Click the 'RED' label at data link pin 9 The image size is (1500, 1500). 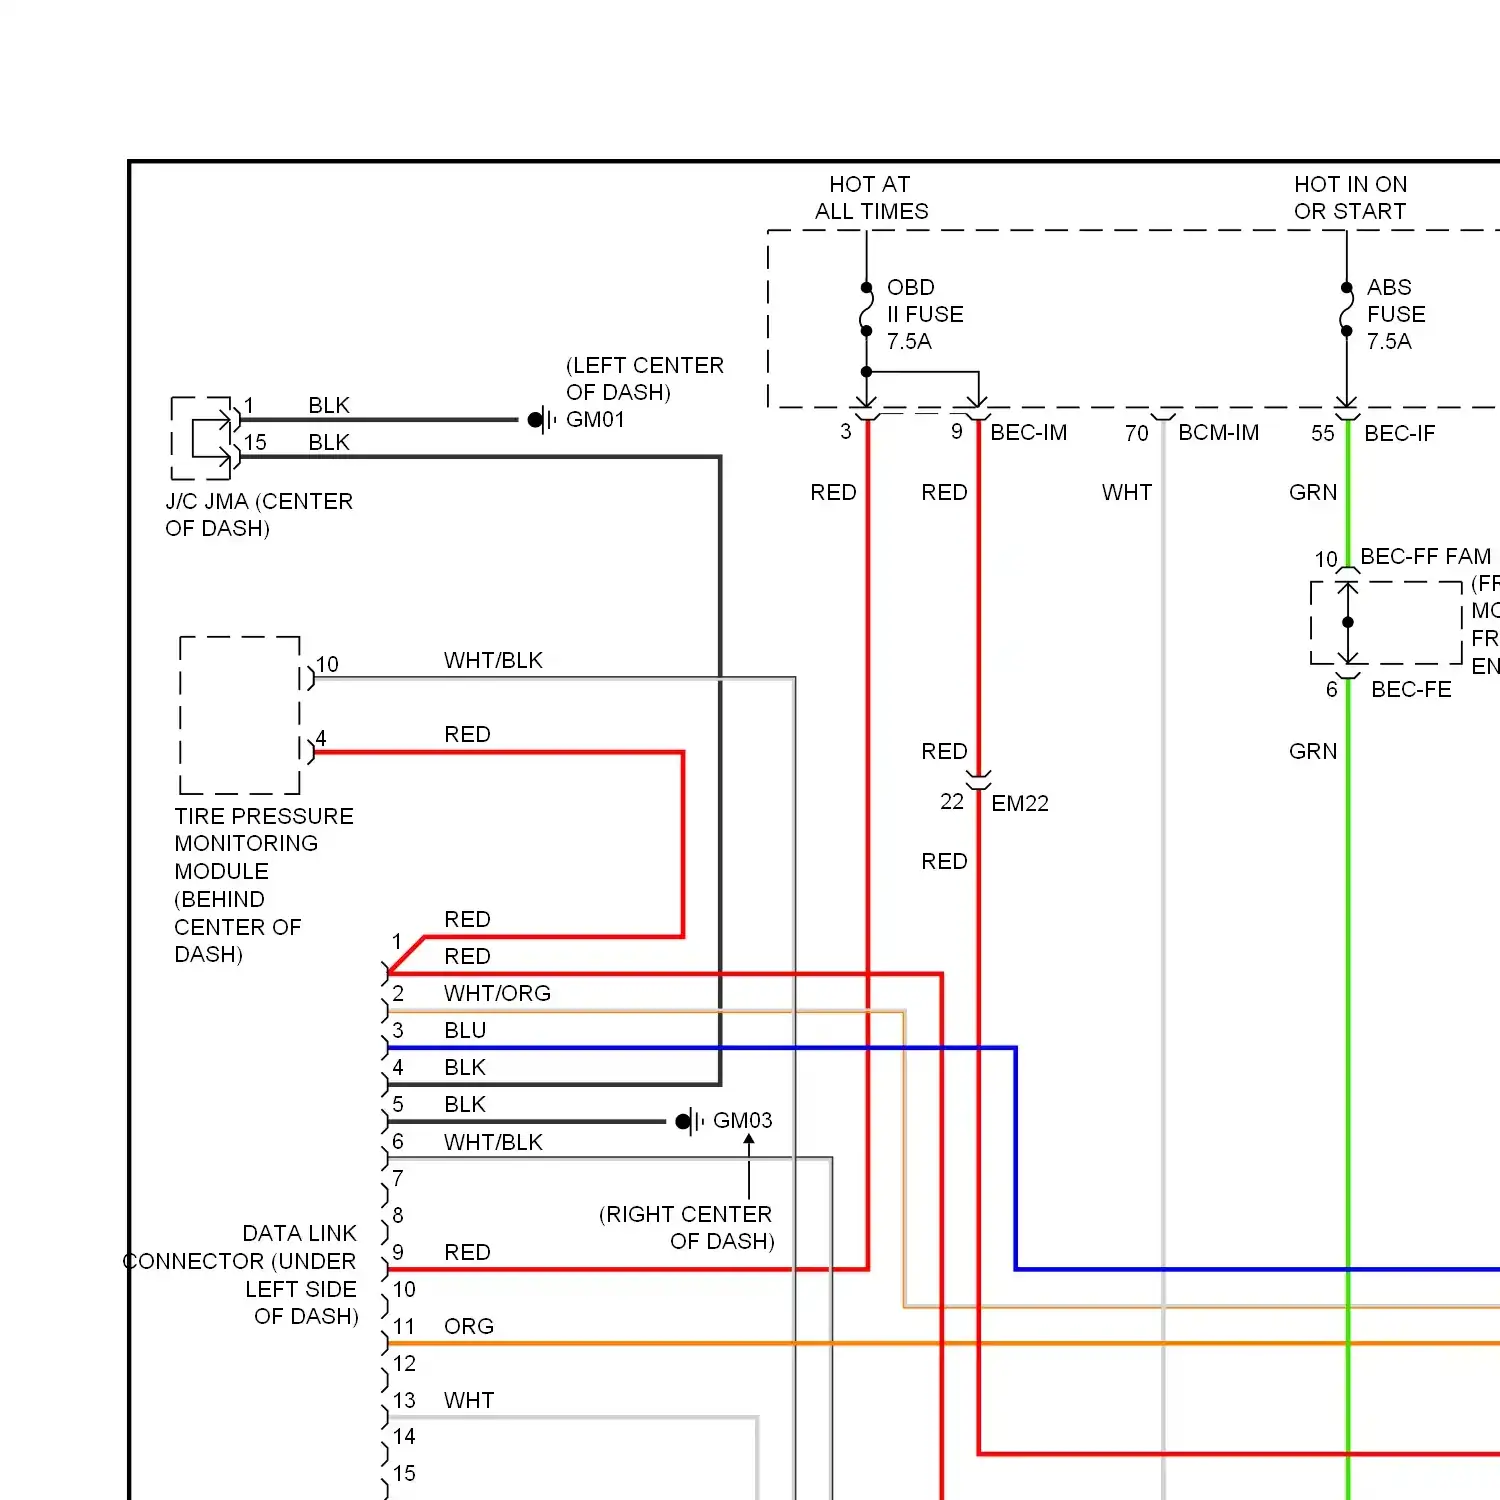pos(467,1252)
